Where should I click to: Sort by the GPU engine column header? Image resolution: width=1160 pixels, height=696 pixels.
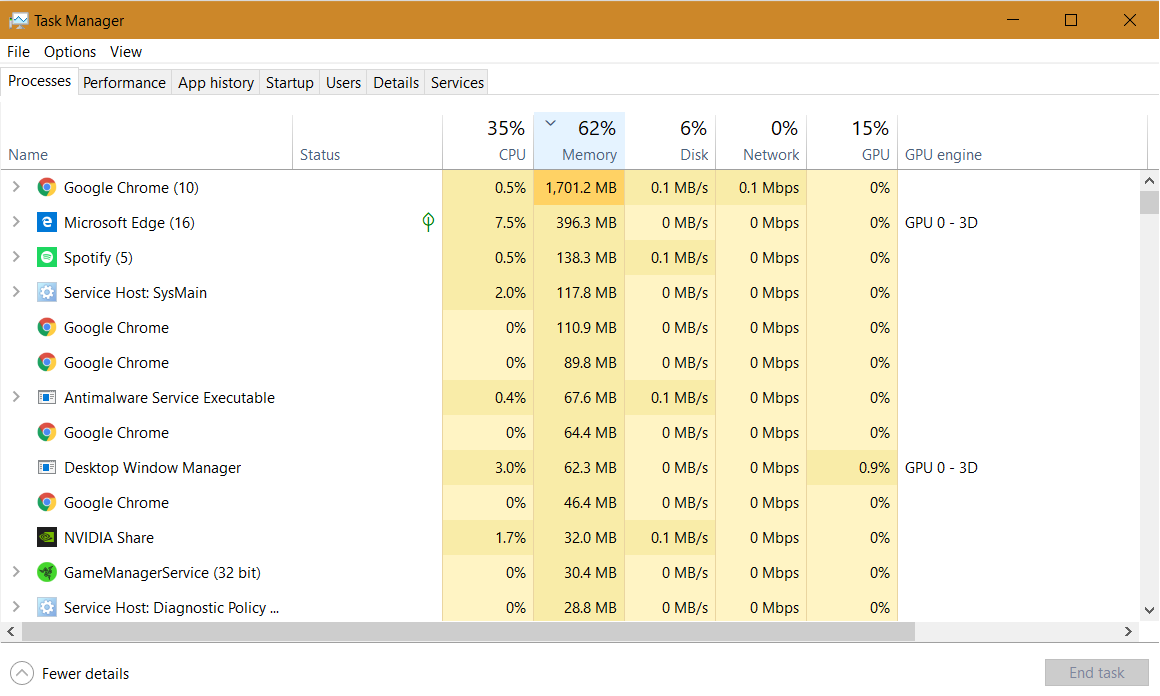click(x=1022, y=142)
